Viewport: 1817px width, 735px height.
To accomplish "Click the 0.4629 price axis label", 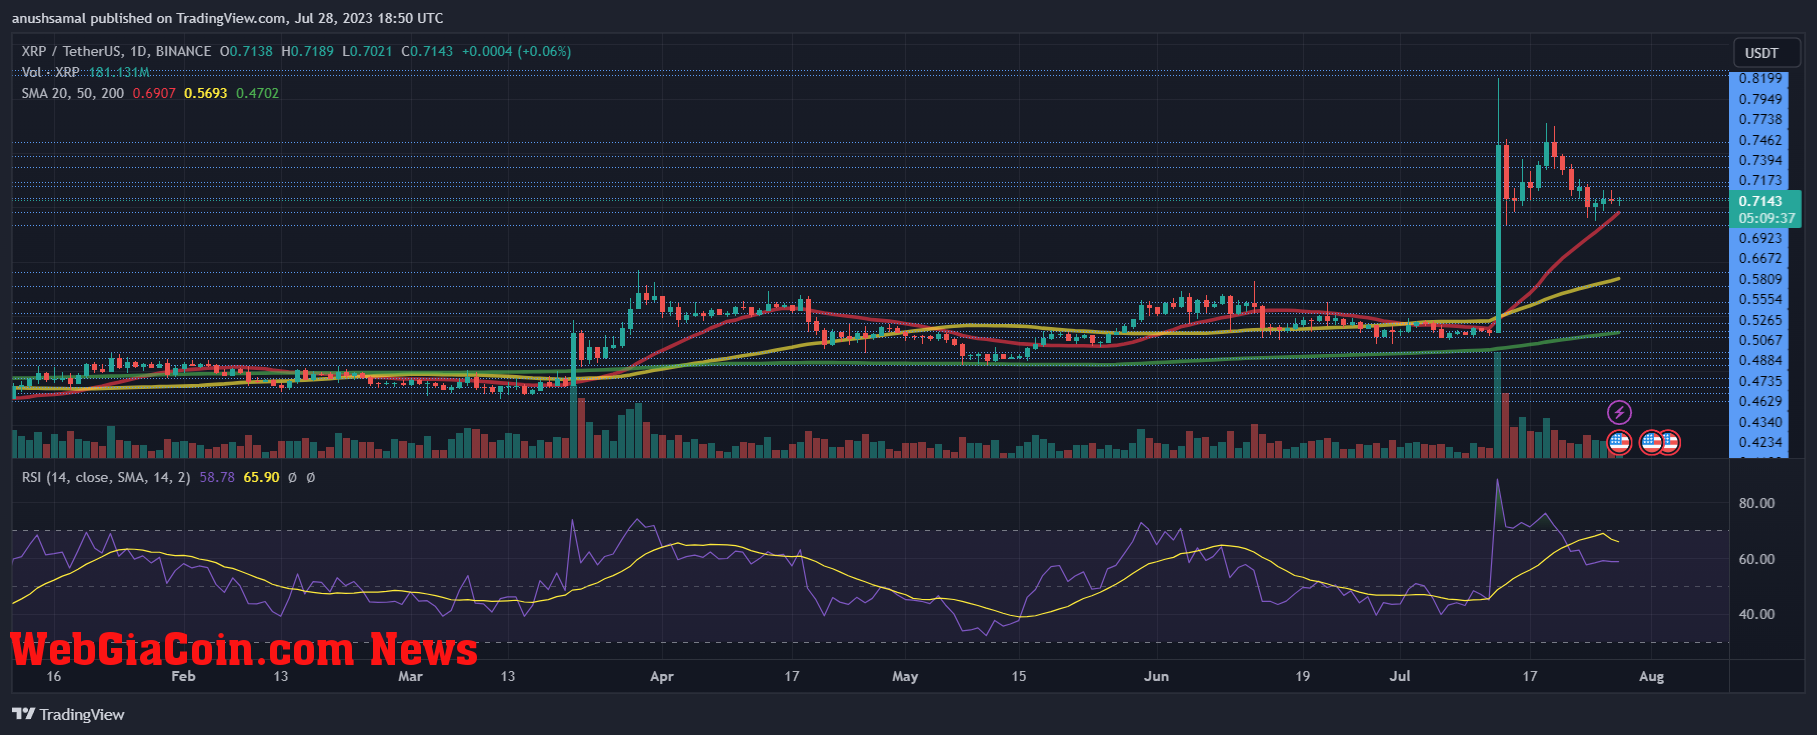I will tap(1760, 401).
